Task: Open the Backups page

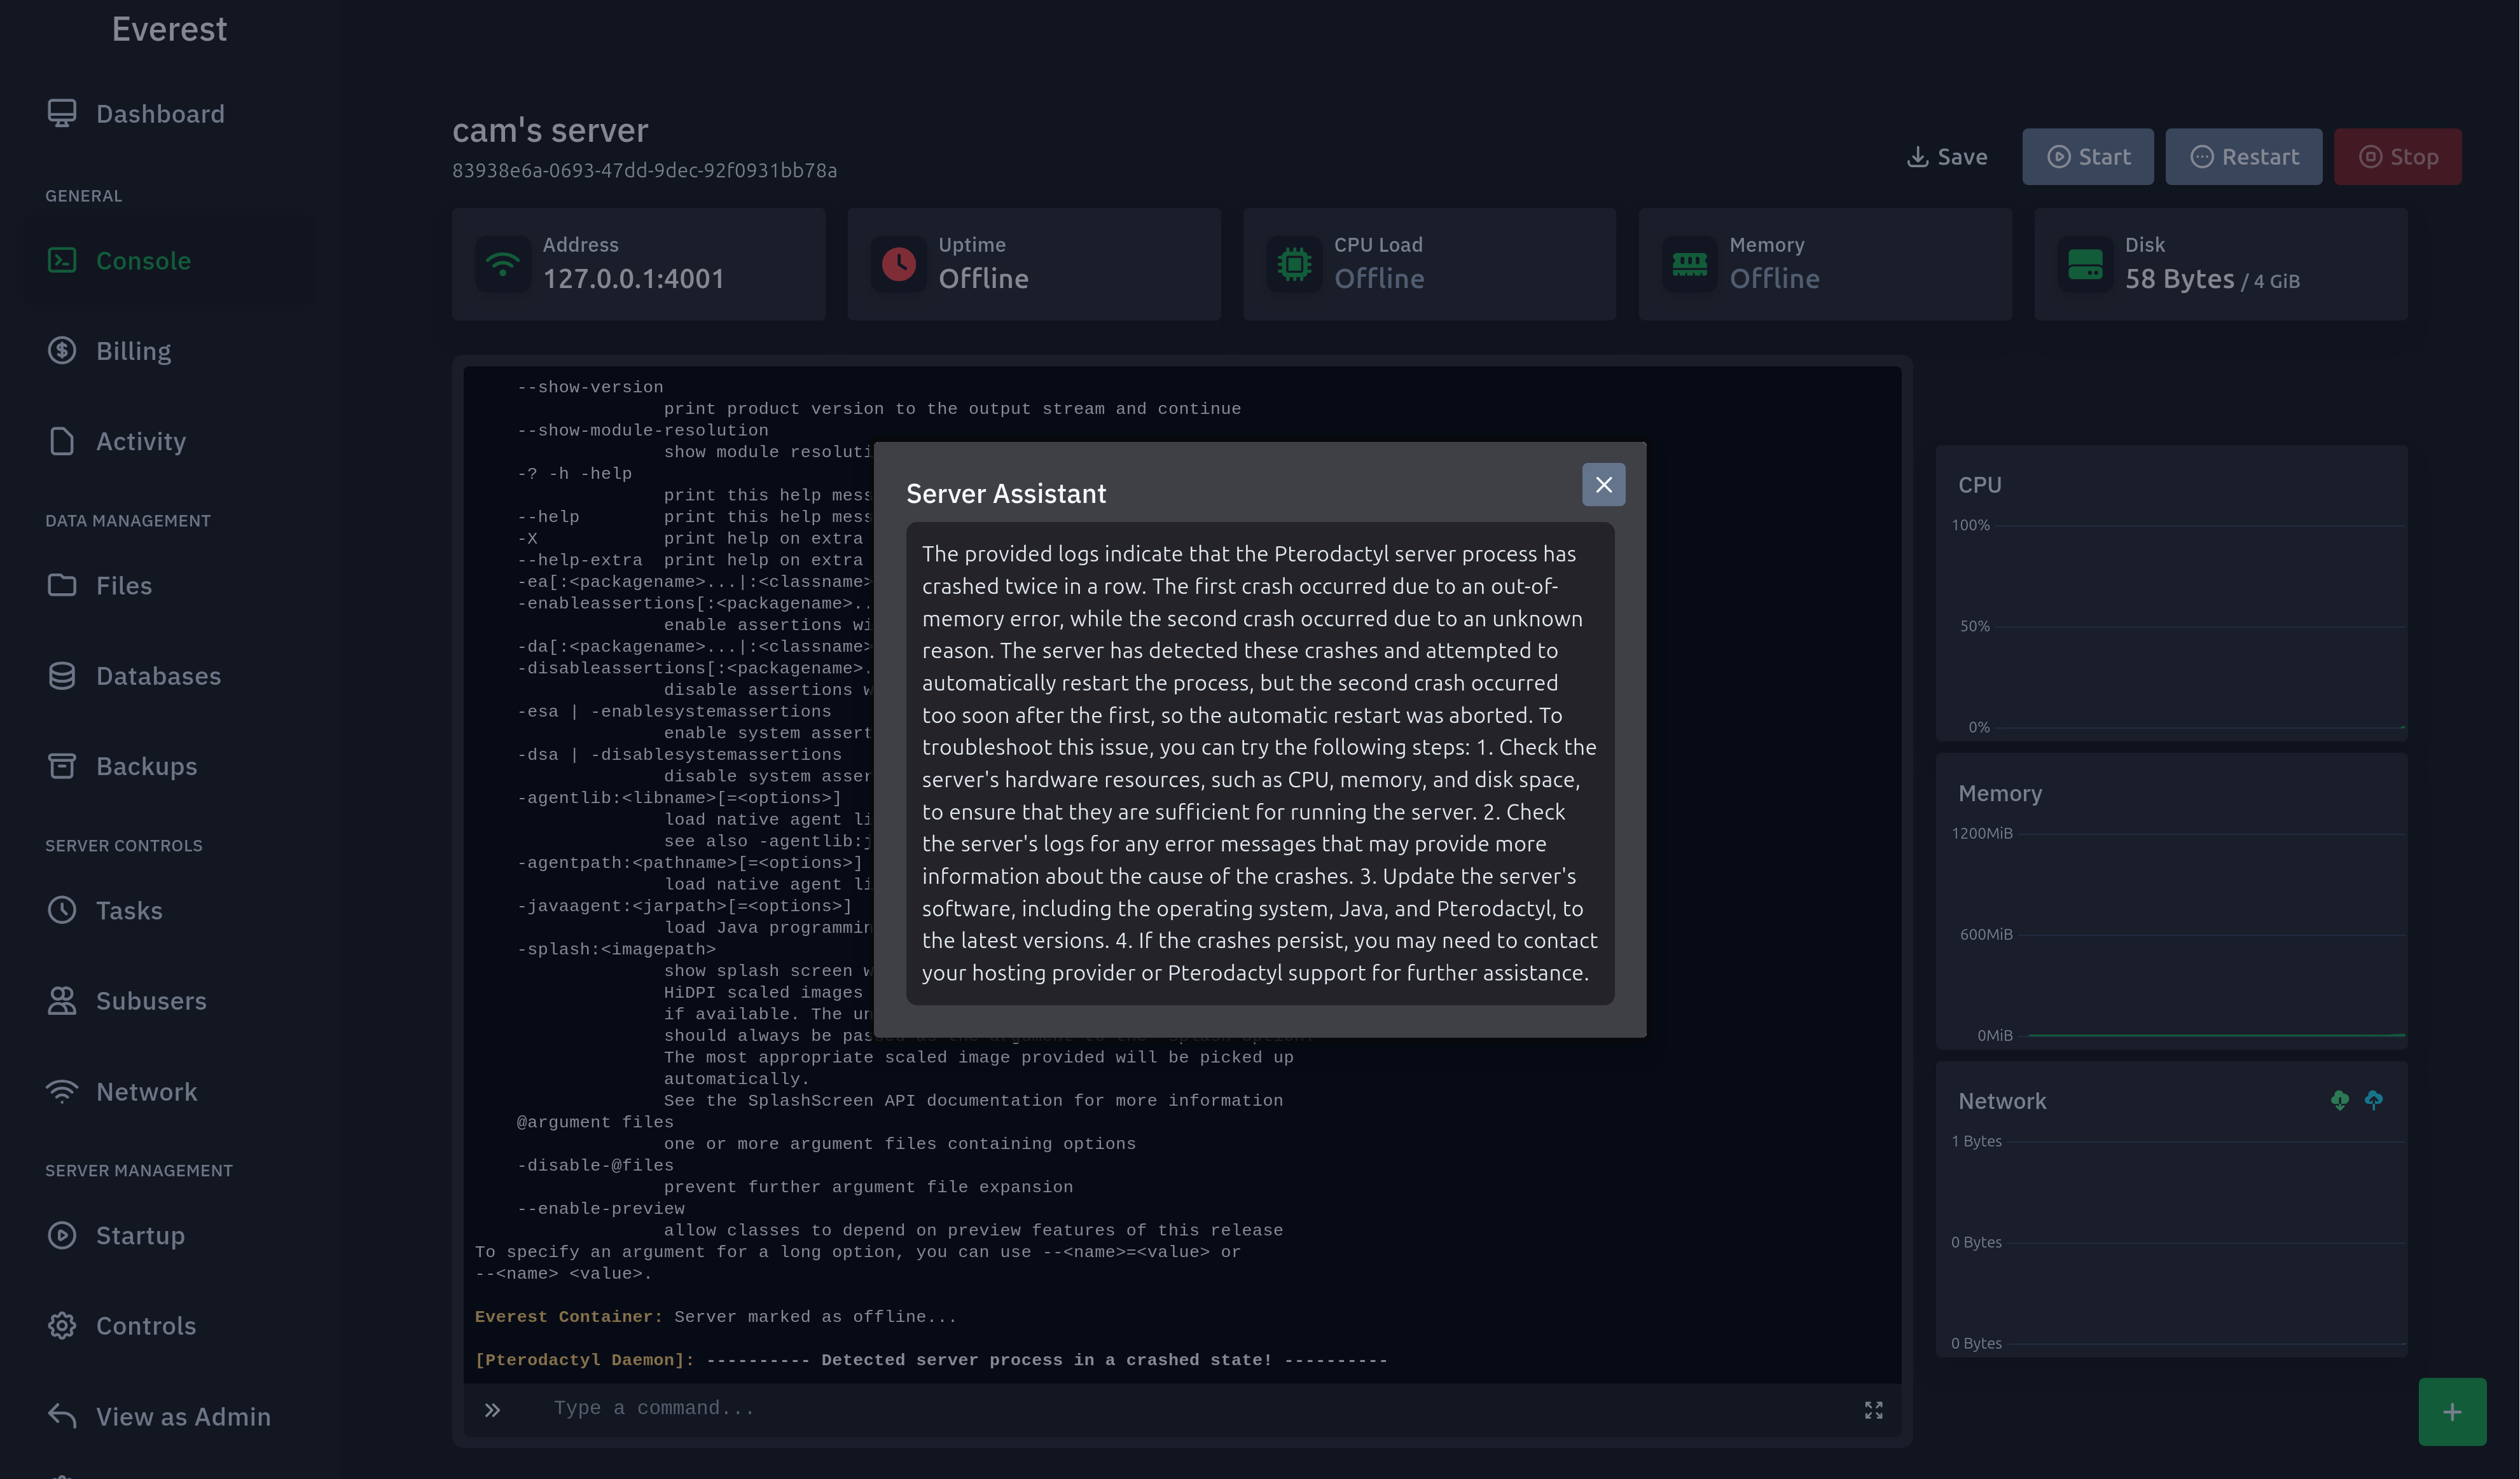Action: tap(146, 767)
